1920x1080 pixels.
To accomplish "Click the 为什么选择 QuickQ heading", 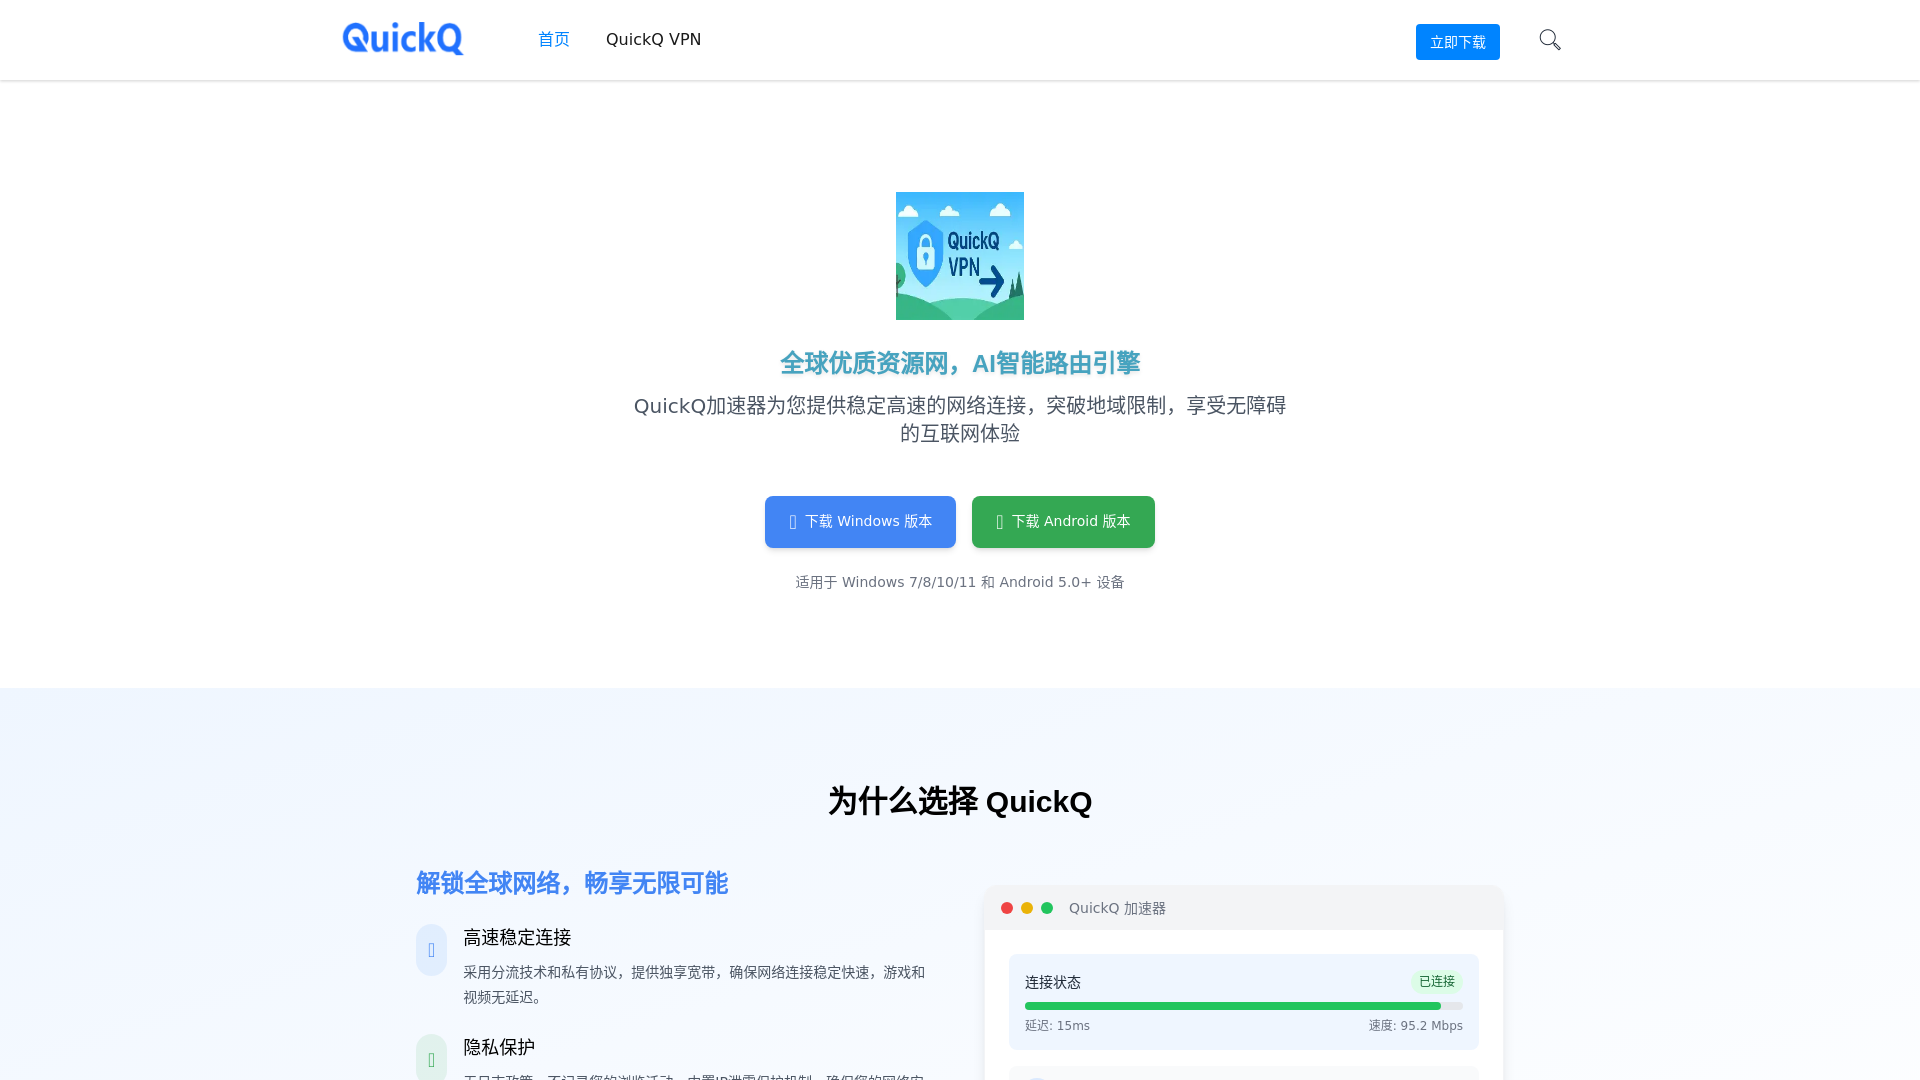I will (x=960, y=801).
